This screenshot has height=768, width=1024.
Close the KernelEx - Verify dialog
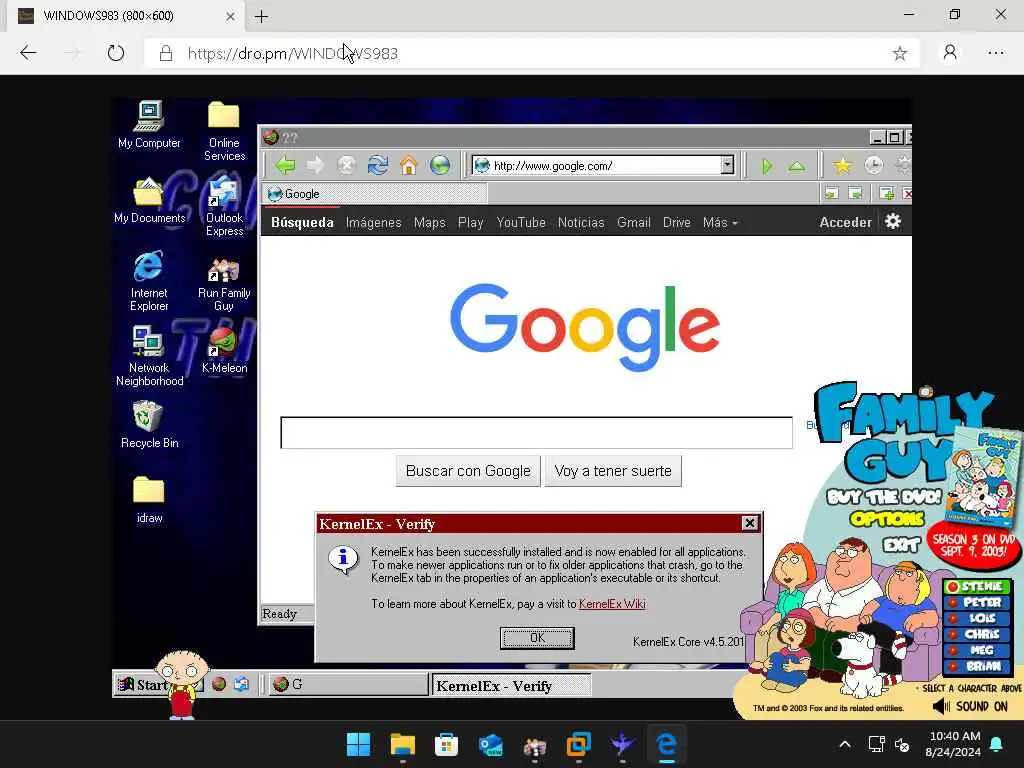pos(750,523)
